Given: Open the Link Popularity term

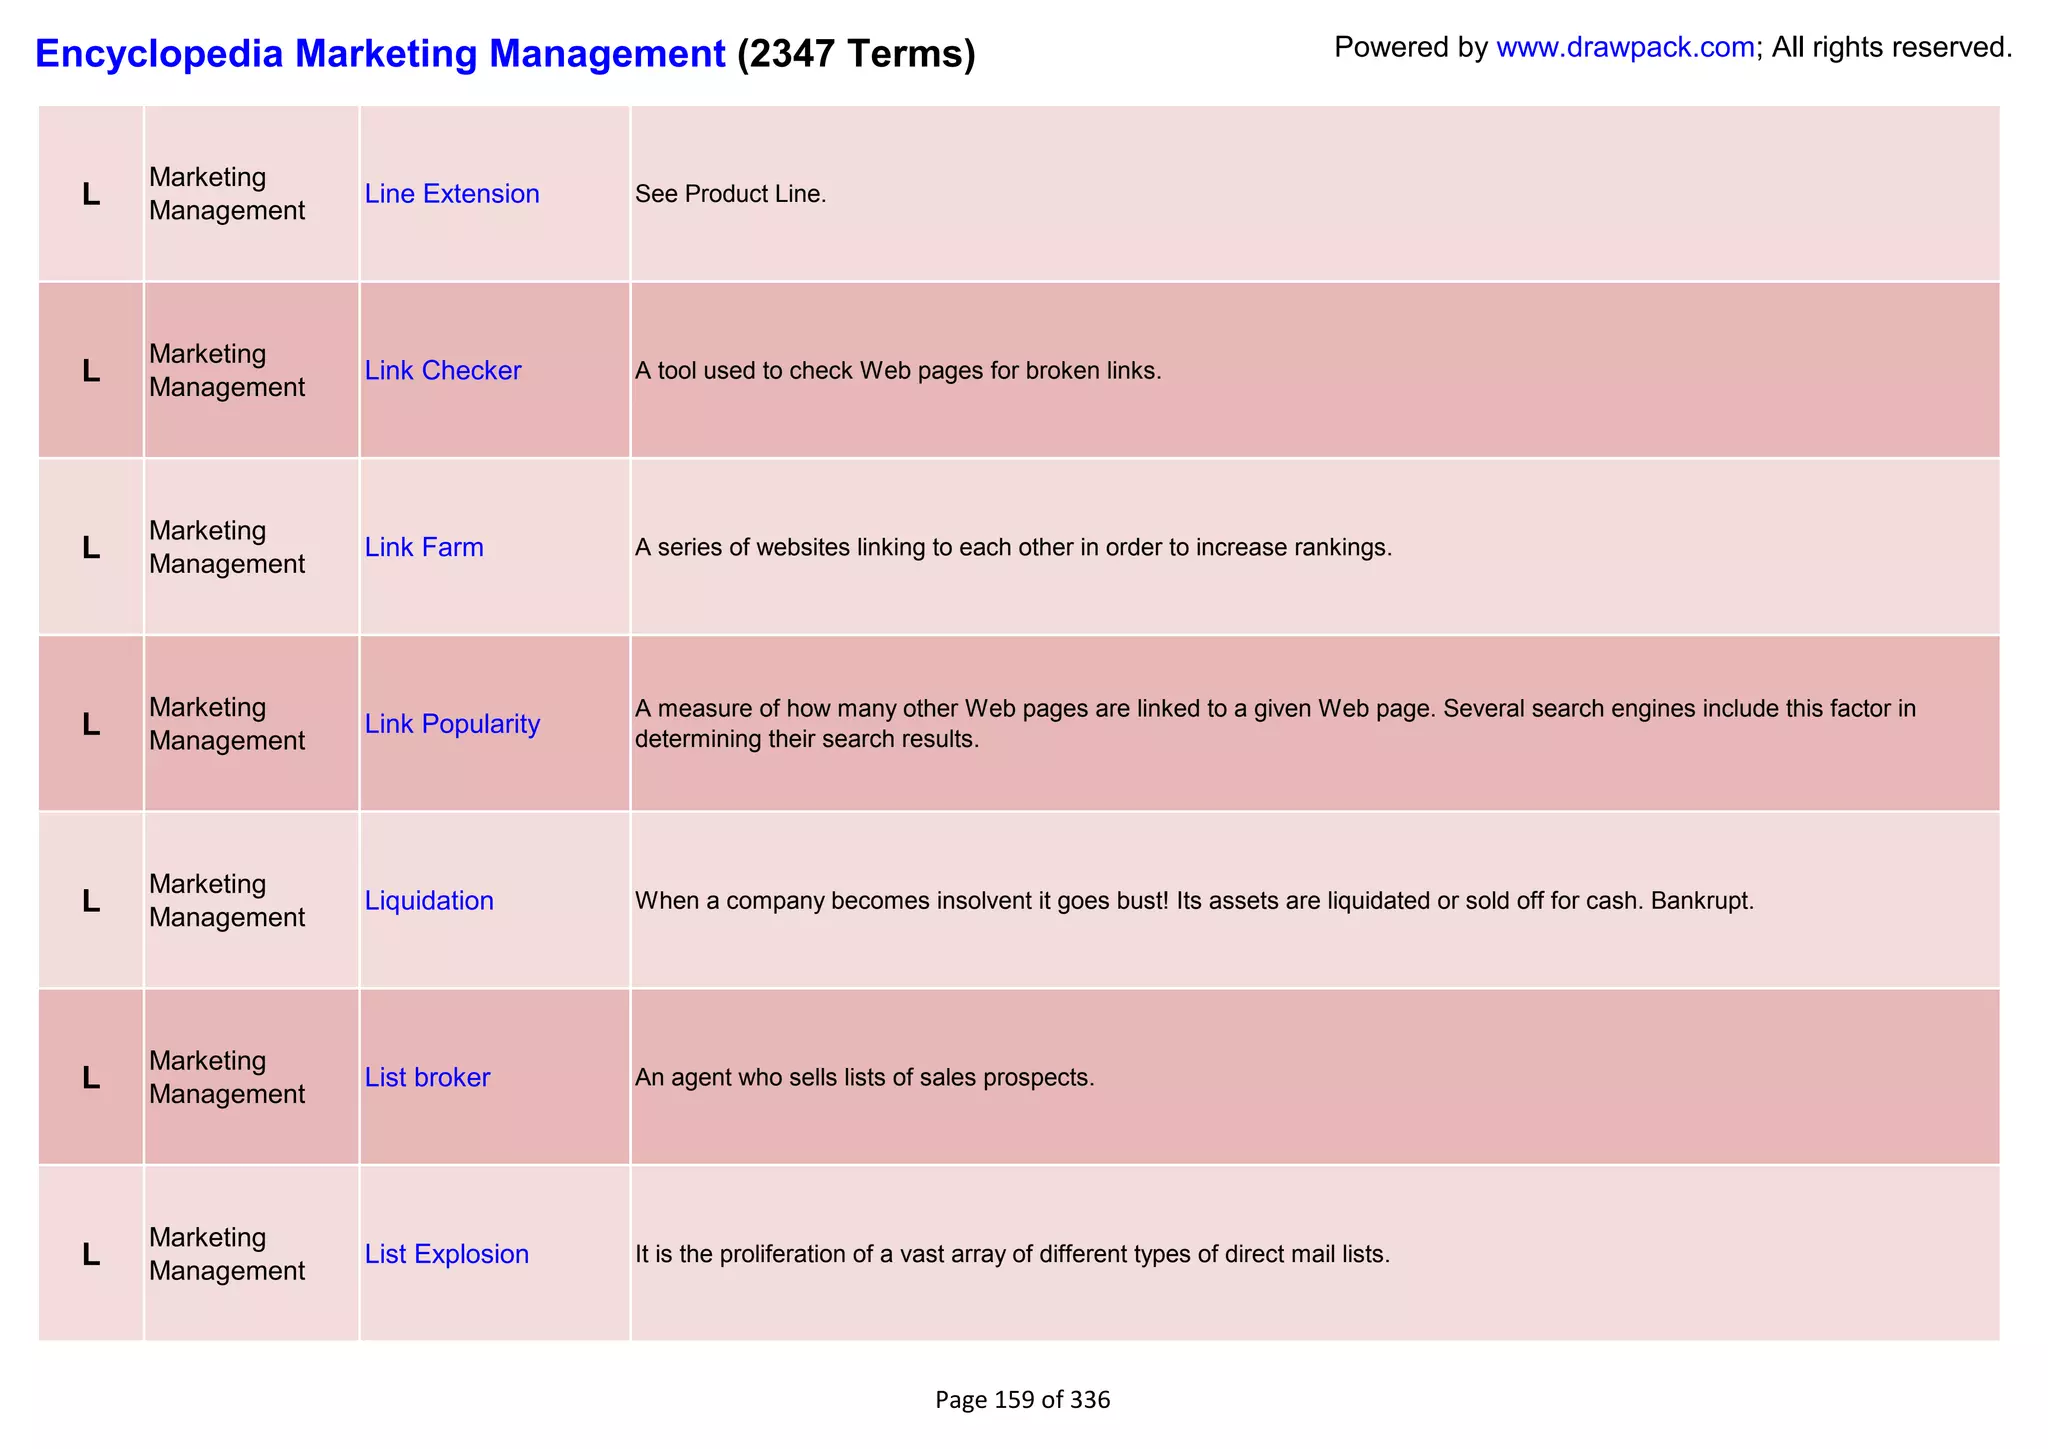Looking at the screenshot, I should pyautogui.click(x=452, y=724).
